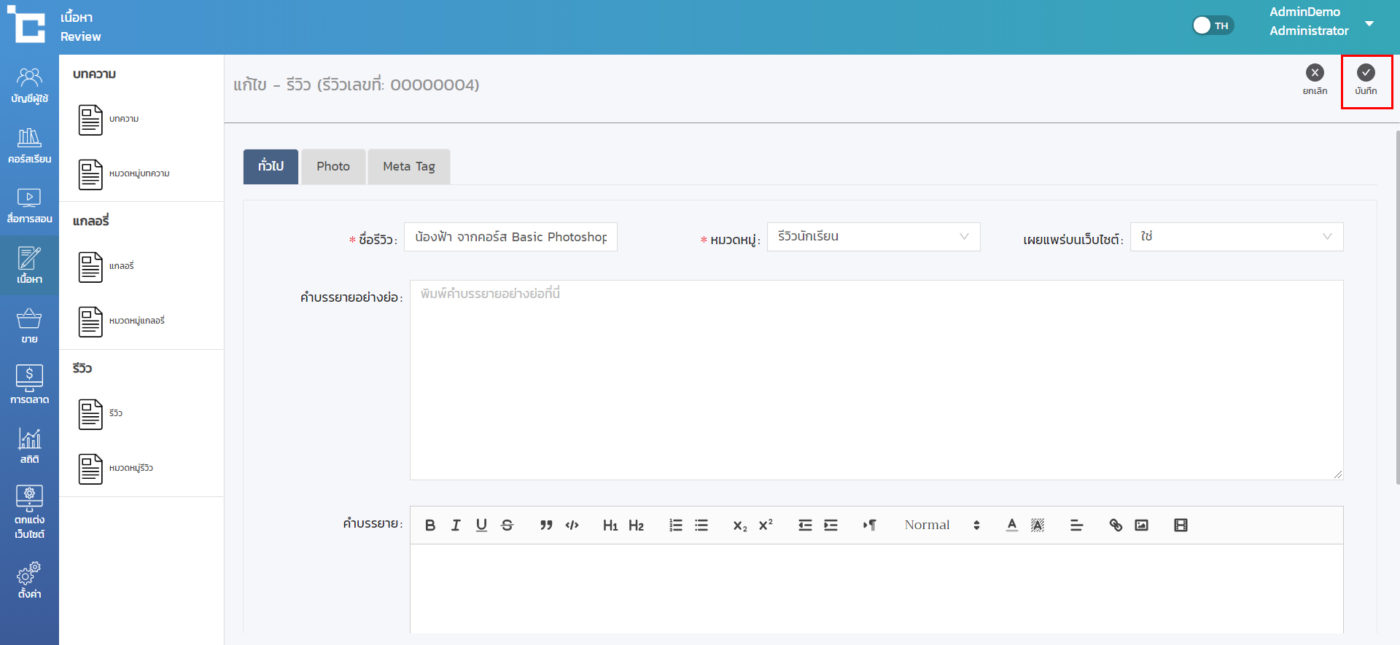The width and height of the screenshot is (1400, 645).
Task: Open the settings gear in the sidebar
Action: pos(29,580)
